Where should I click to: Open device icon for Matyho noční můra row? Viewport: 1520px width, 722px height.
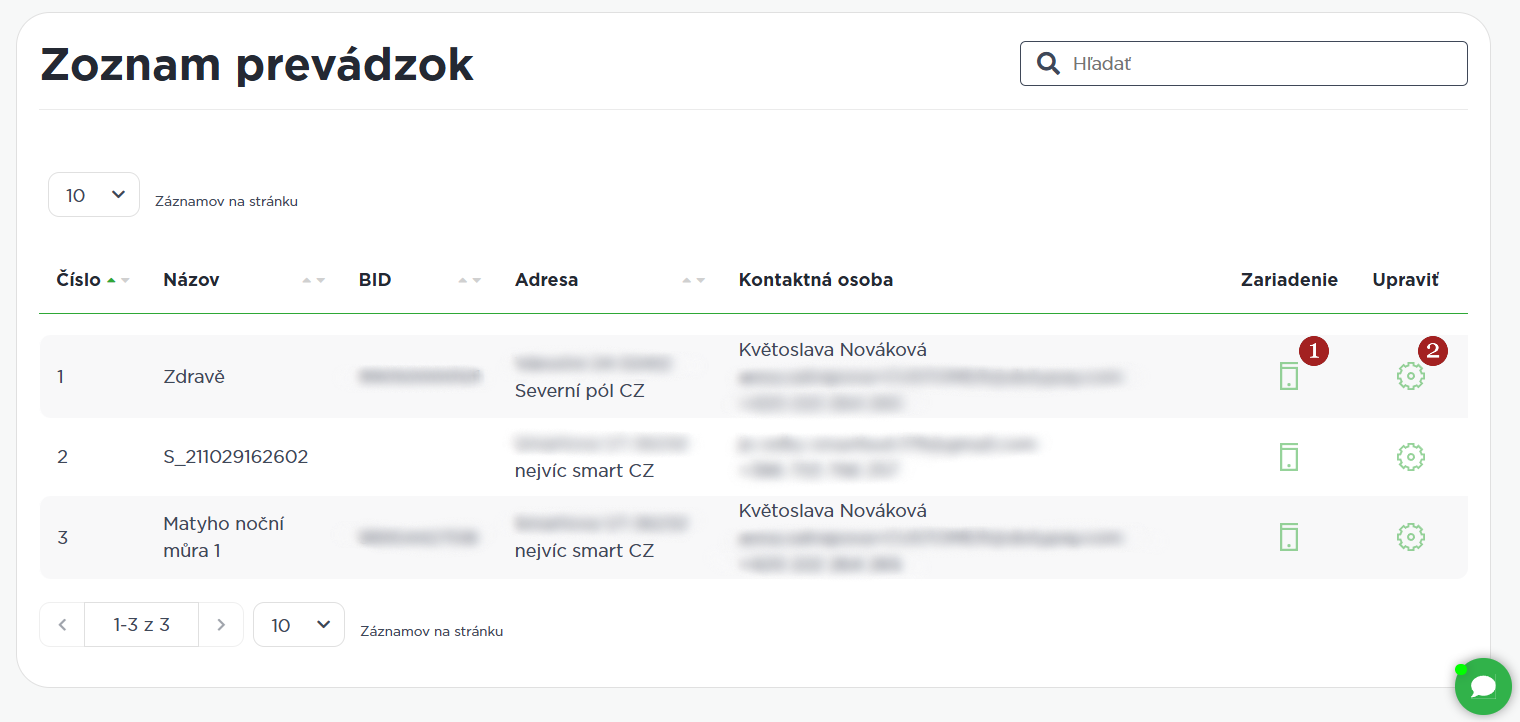click(x=1289, y=537)
